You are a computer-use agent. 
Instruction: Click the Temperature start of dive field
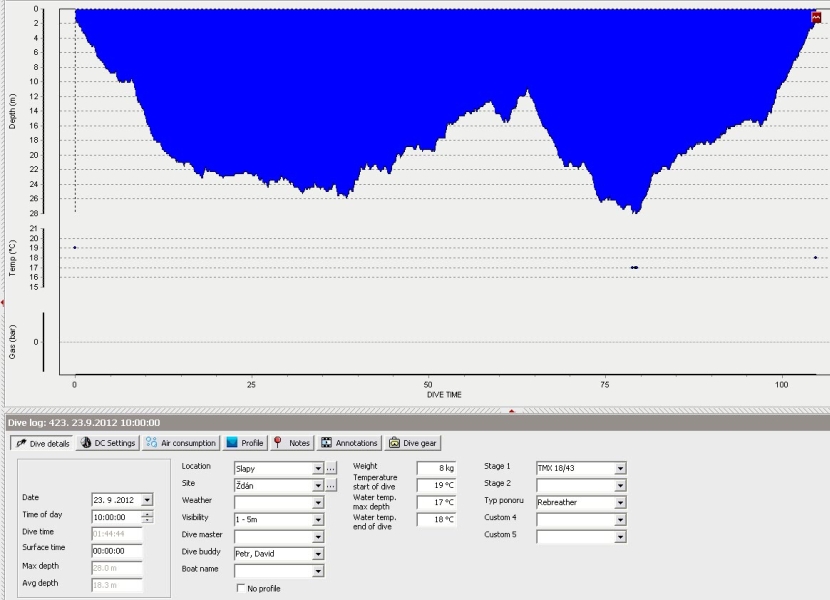coord(436,485)
